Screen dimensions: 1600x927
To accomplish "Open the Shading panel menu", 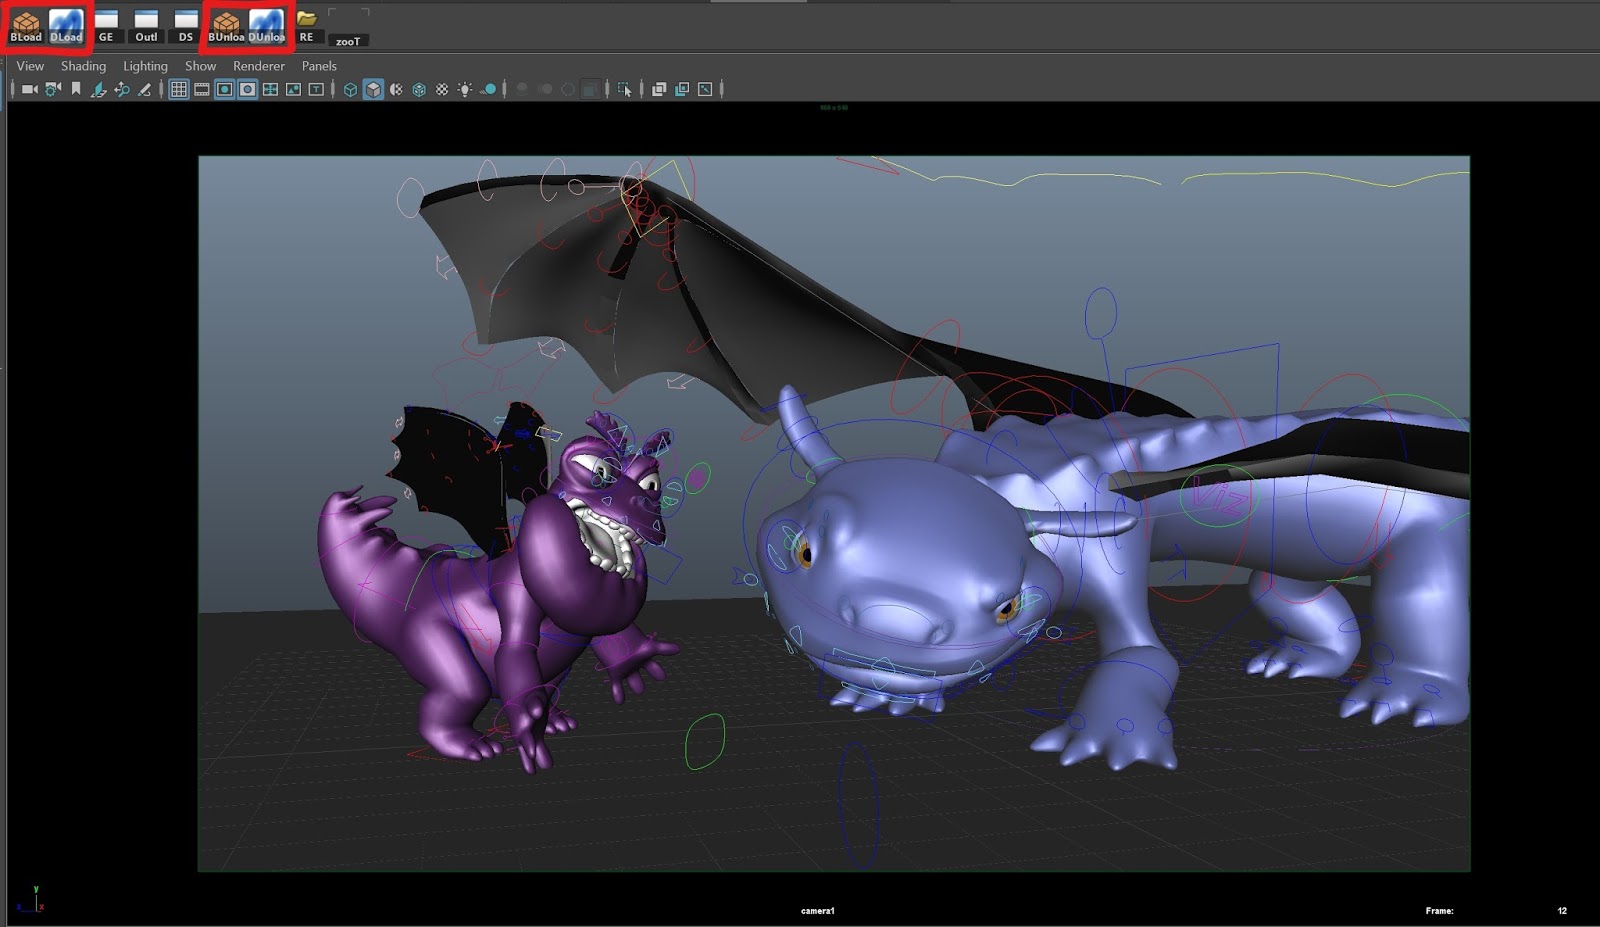I will pyautogui.click(x=83, y=66).
